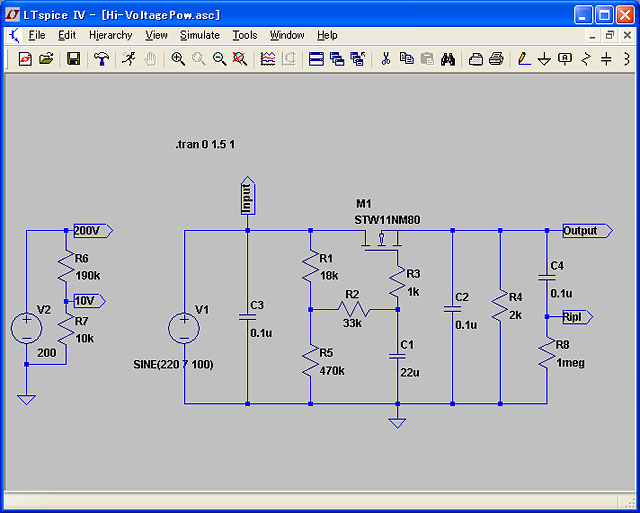Click resistor R5 470k value
640x513 pixels.
tap(331, 371)
